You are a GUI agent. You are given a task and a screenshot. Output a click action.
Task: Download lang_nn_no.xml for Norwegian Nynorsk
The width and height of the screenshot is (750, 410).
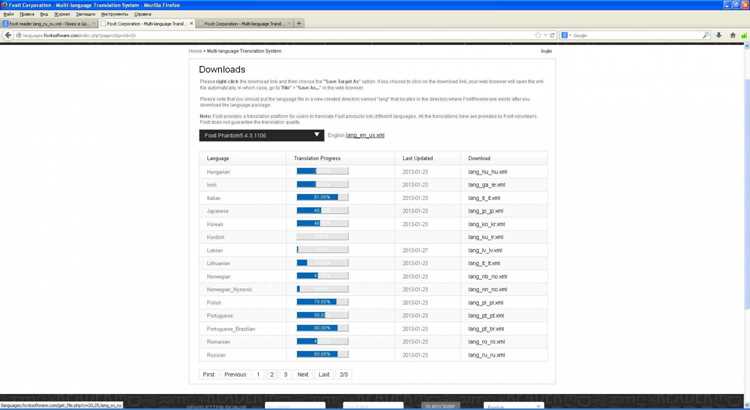click(x=487, y=289)
